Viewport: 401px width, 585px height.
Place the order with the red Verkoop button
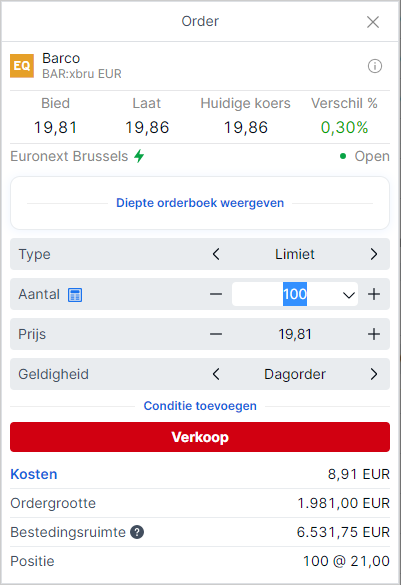click(200, 437)
